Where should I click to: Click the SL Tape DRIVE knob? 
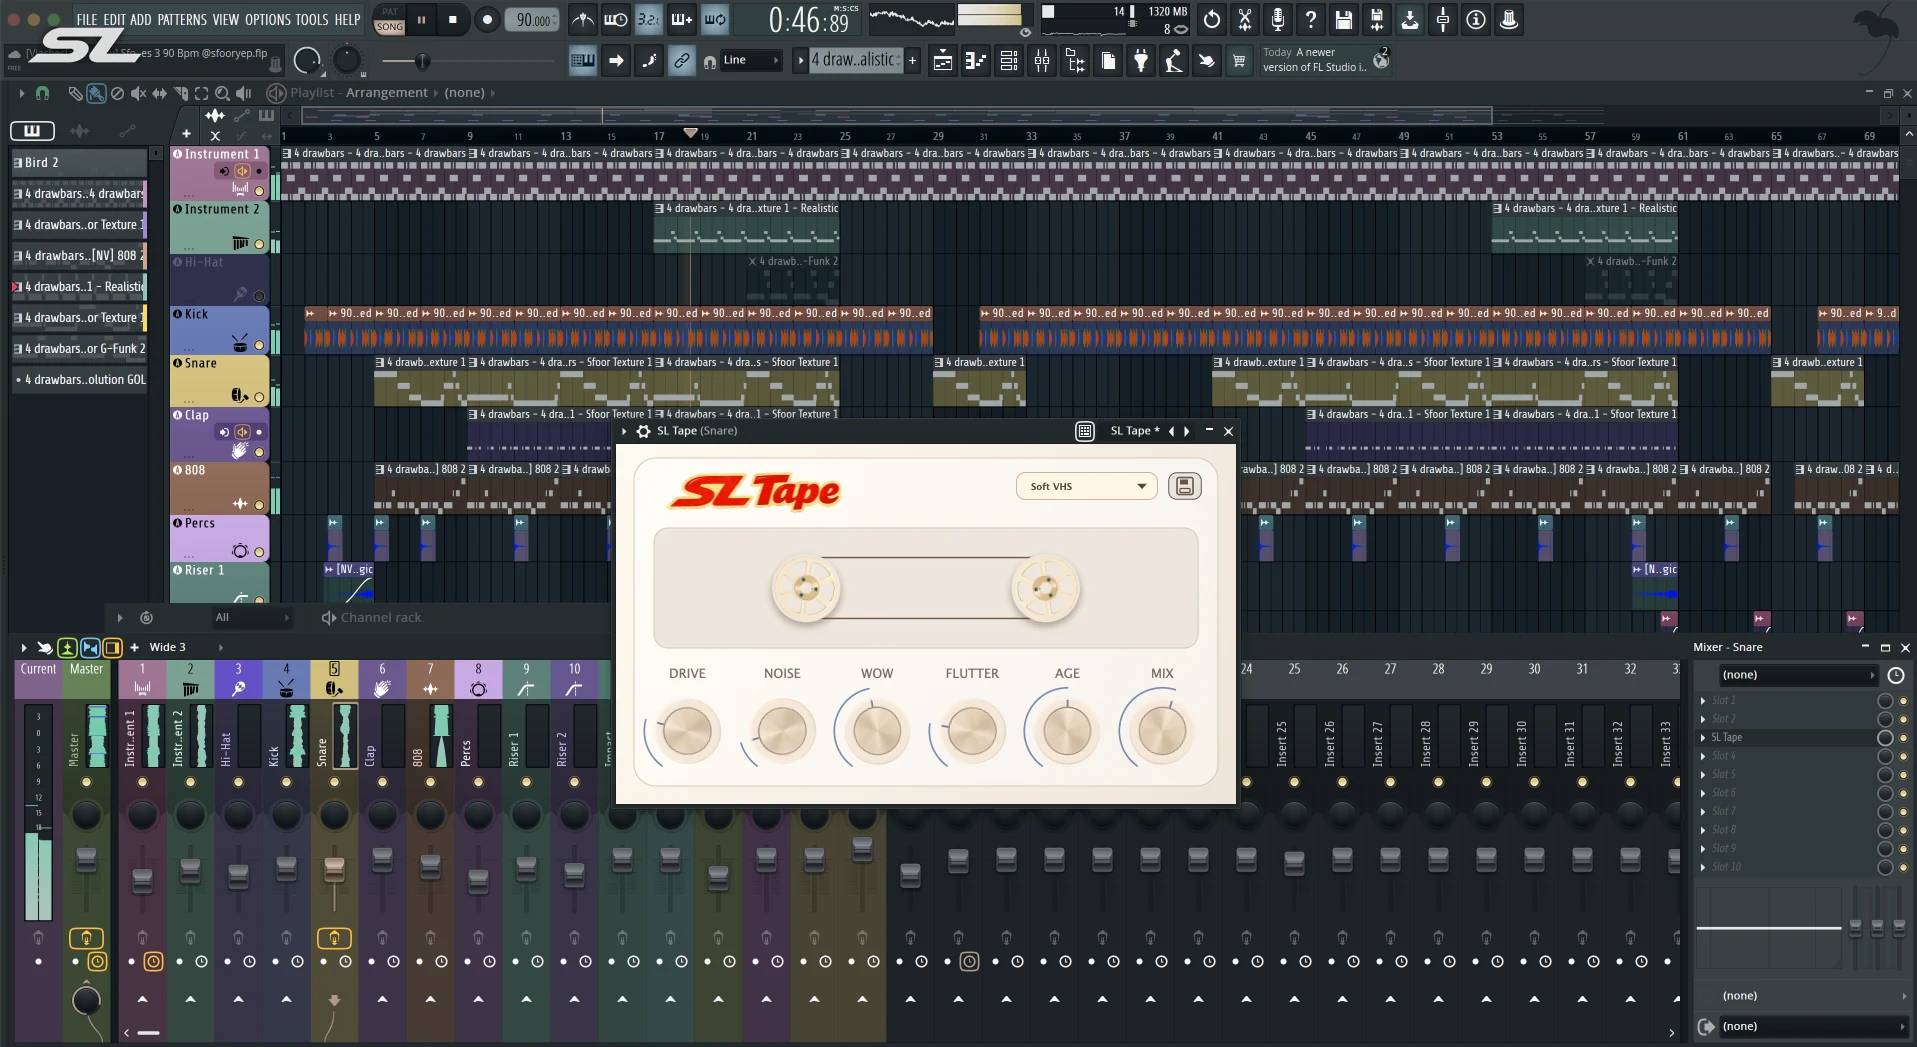click(x=687, y=730)
